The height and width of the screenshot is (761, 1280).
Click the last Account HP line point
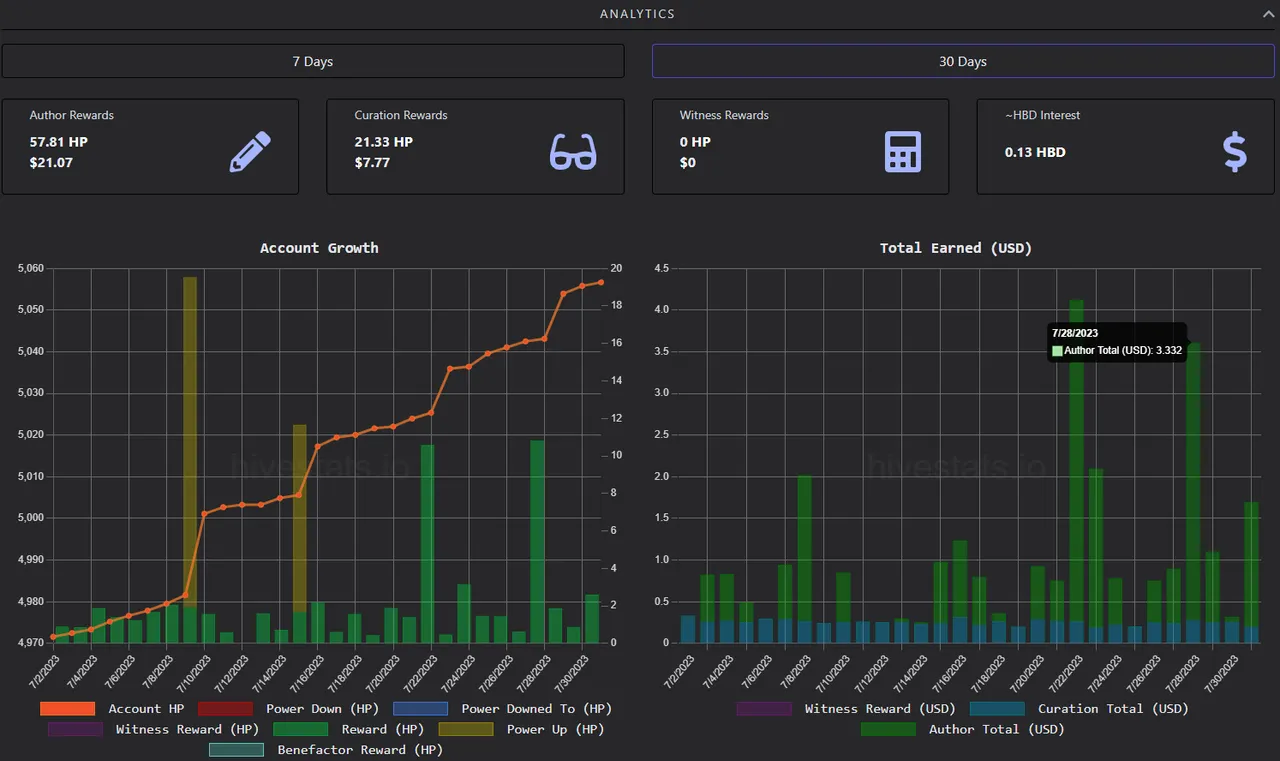602,282
